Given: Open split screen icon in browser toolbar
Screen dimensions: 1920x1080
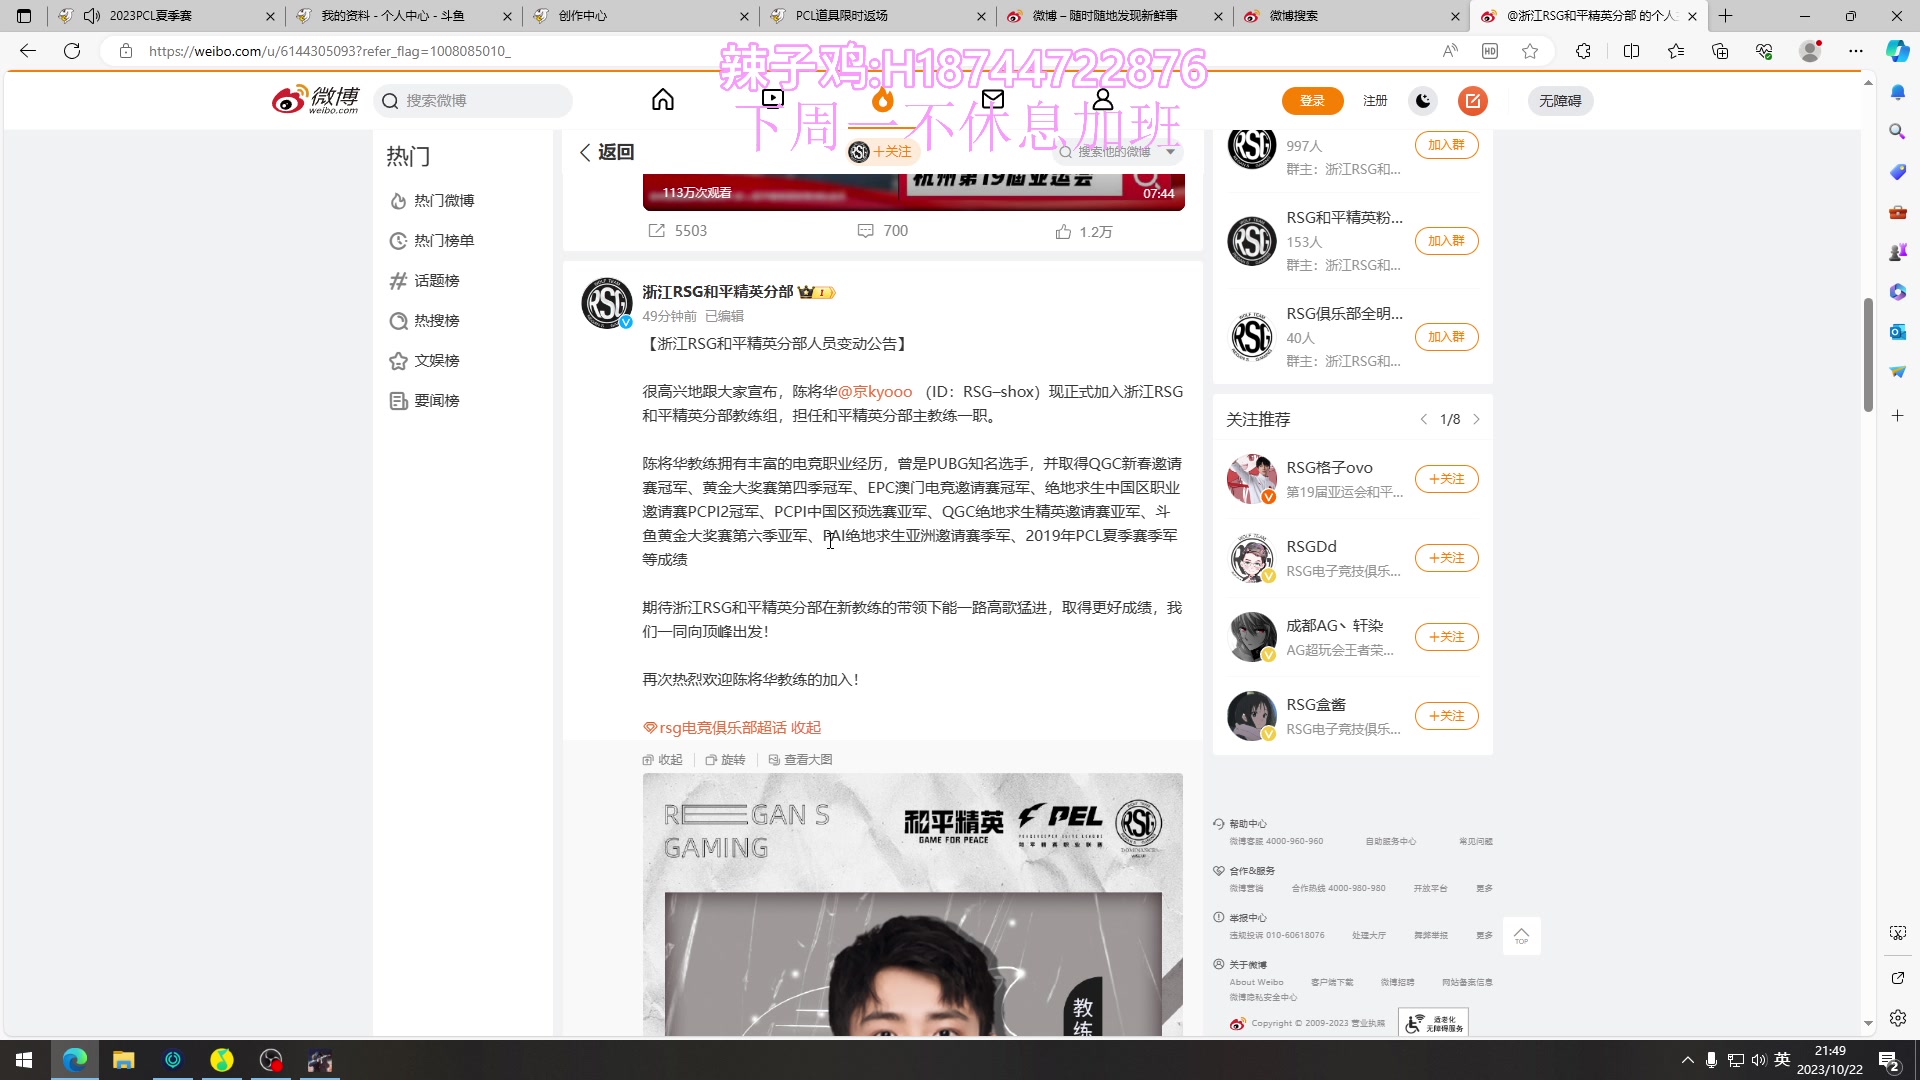Looking at the screenshot, I should (1631, 51).
